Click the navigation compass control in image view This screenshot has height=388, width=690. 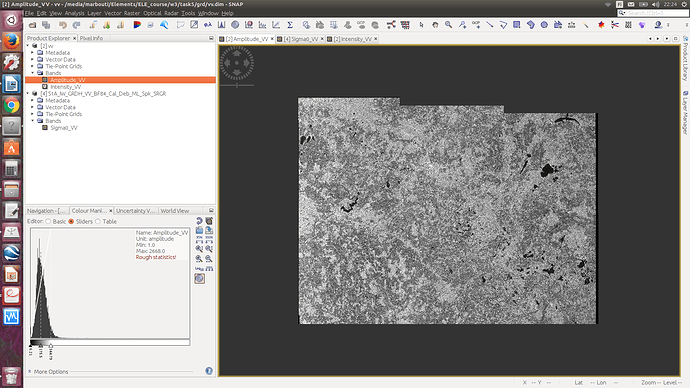(237, 63)
